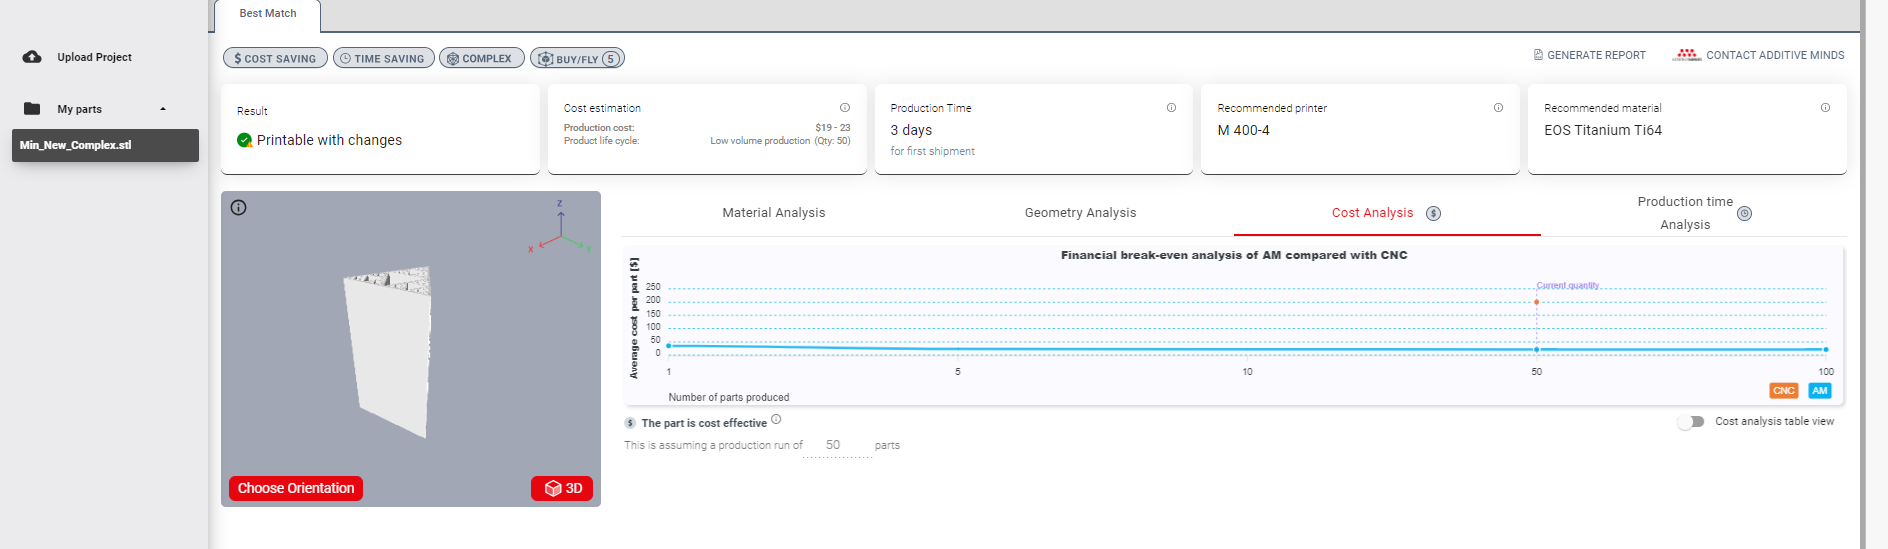
Task: Click Production Time info icon
Action: point(1171,108)
